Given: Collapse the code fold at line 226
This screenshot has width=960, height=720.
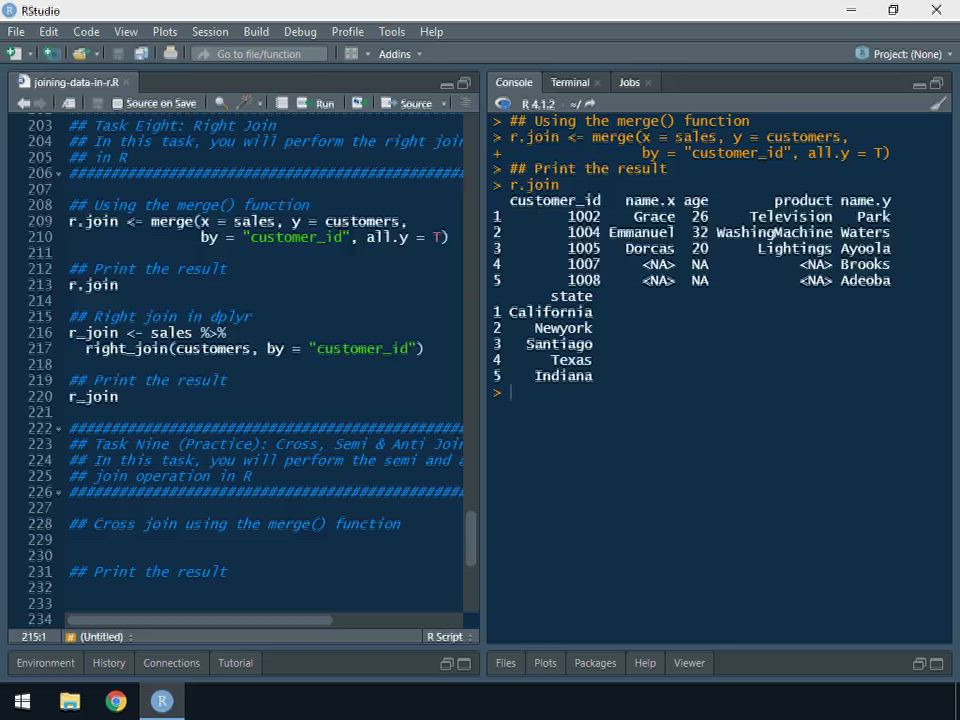Looking at the screenshot, I should coord(59,493).
